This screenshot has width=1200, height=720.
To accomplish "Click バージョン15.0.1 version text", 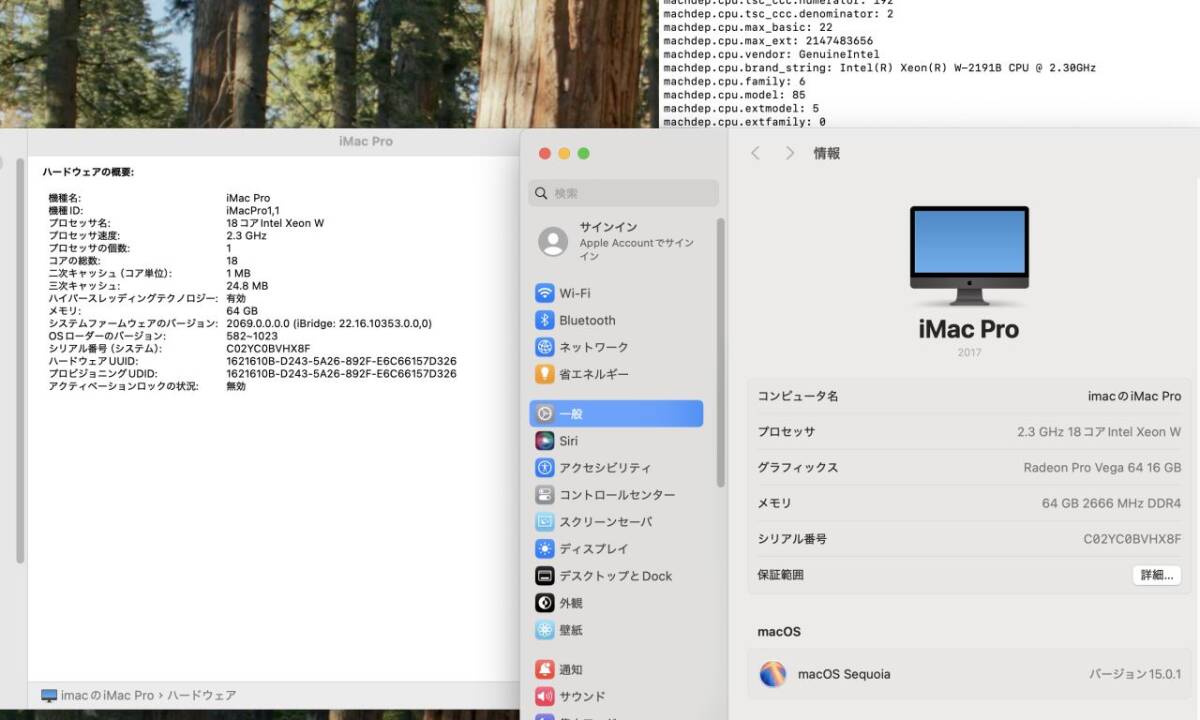I will (1135, 674).
